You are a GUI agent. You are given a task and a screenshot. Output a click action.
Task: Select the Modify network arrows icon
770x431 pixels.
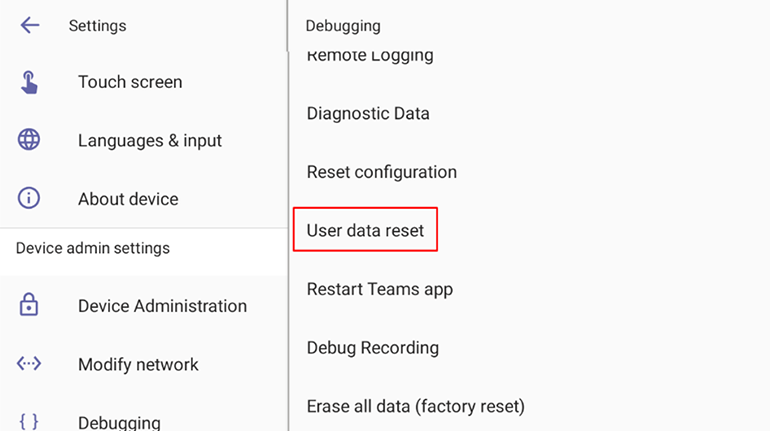click(29, 364)
